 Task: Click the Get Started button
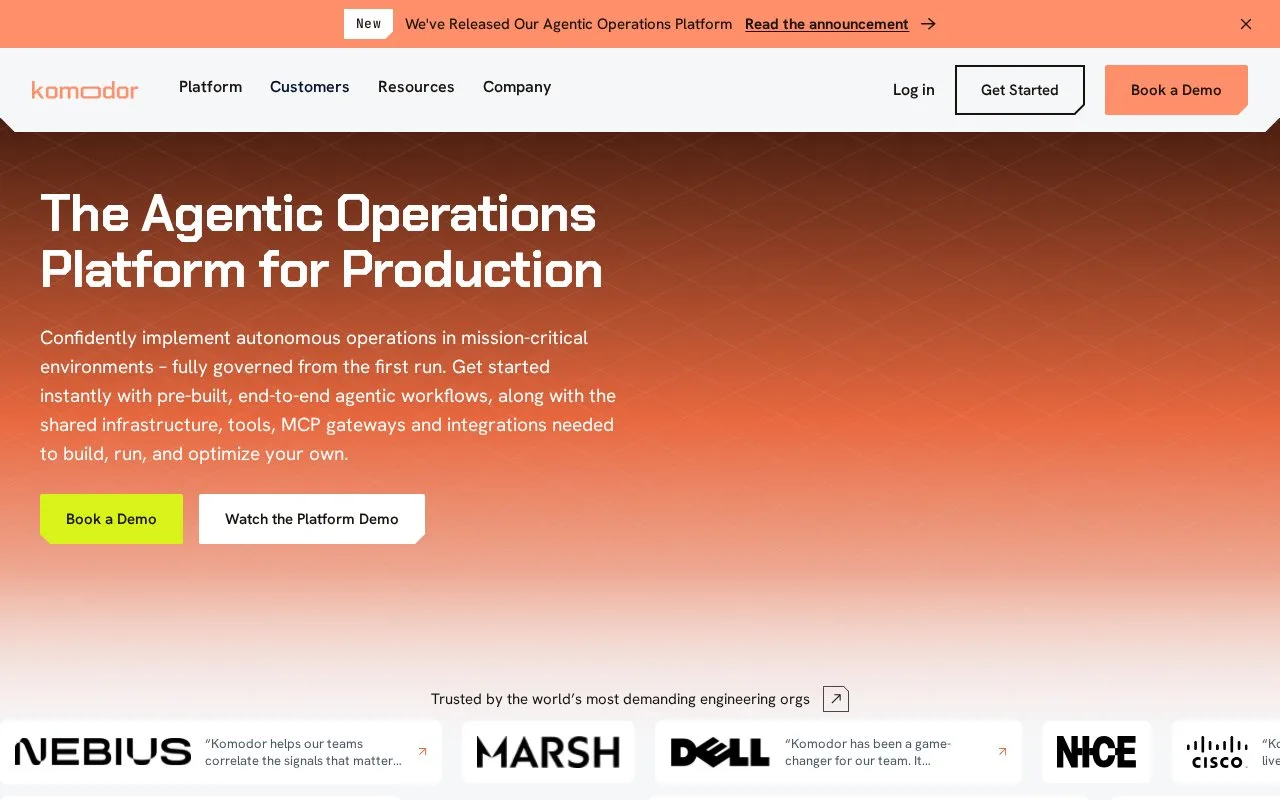pyautogui.click(x=1020, y=90)
